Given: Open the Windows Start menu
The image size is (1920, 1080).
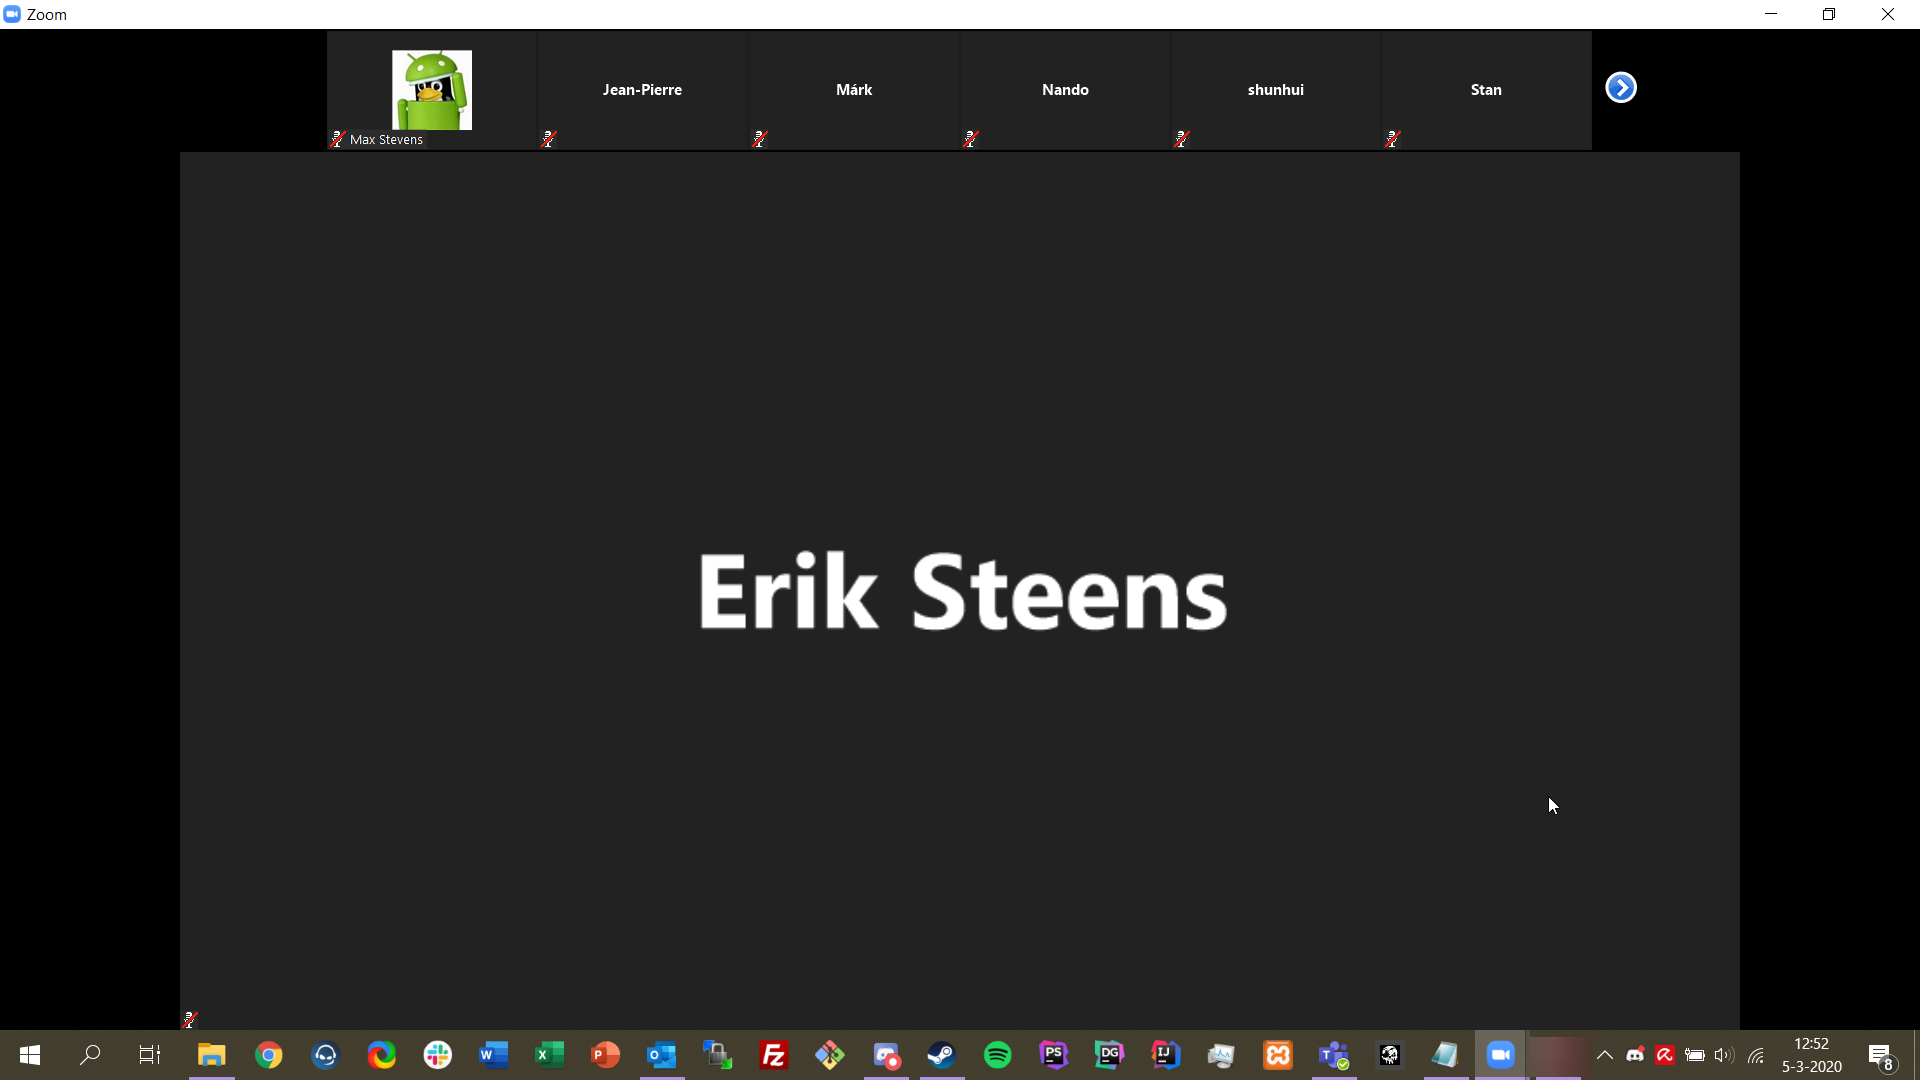Looking at the screenshot, I should click(x=30, y=1055).
